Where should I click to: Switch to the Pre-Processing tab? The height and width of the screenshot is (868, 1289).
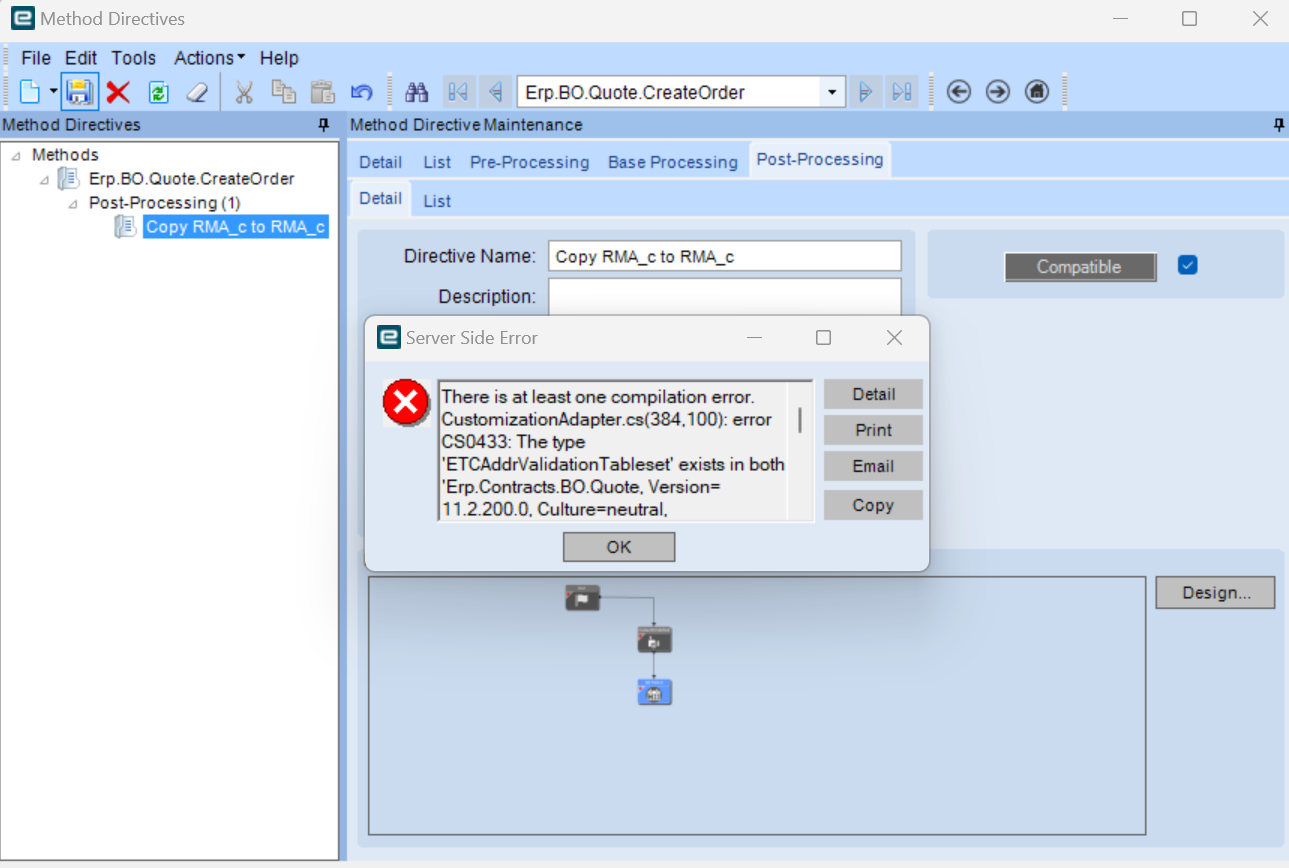(x=529, y=161)
